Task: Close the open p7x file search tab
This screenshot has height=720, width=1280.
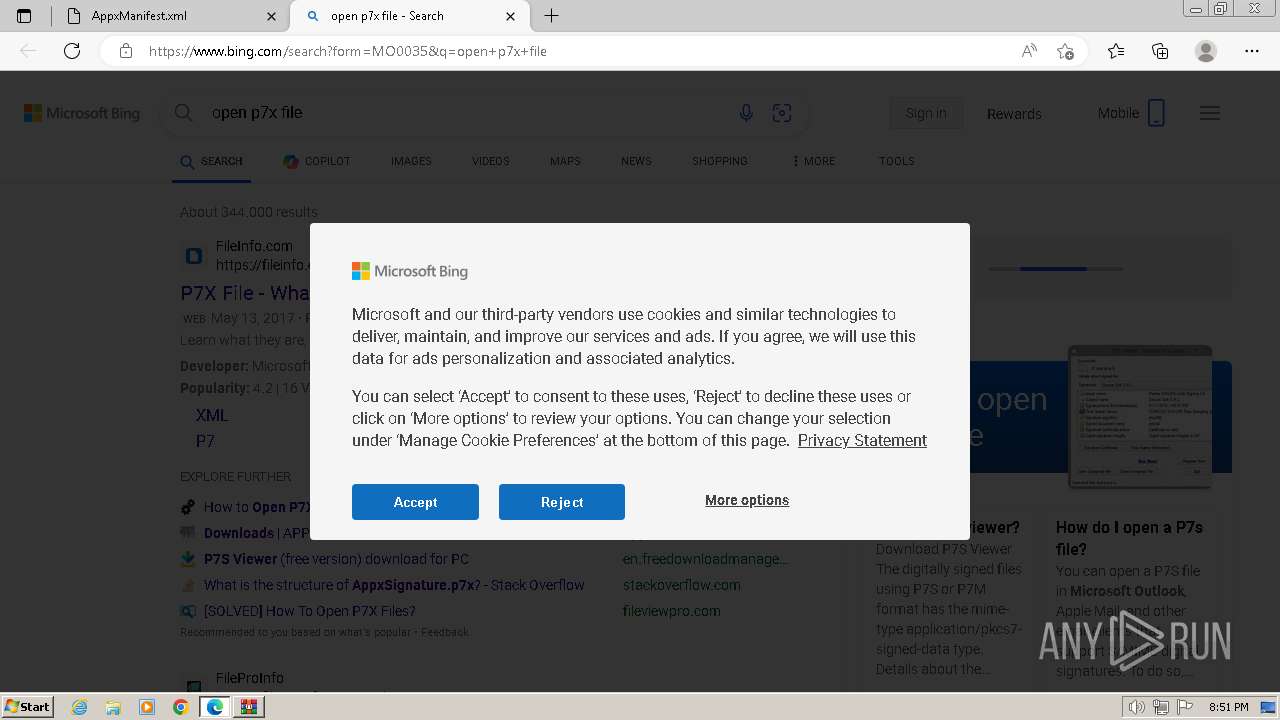Action: (x=511, y=16)
